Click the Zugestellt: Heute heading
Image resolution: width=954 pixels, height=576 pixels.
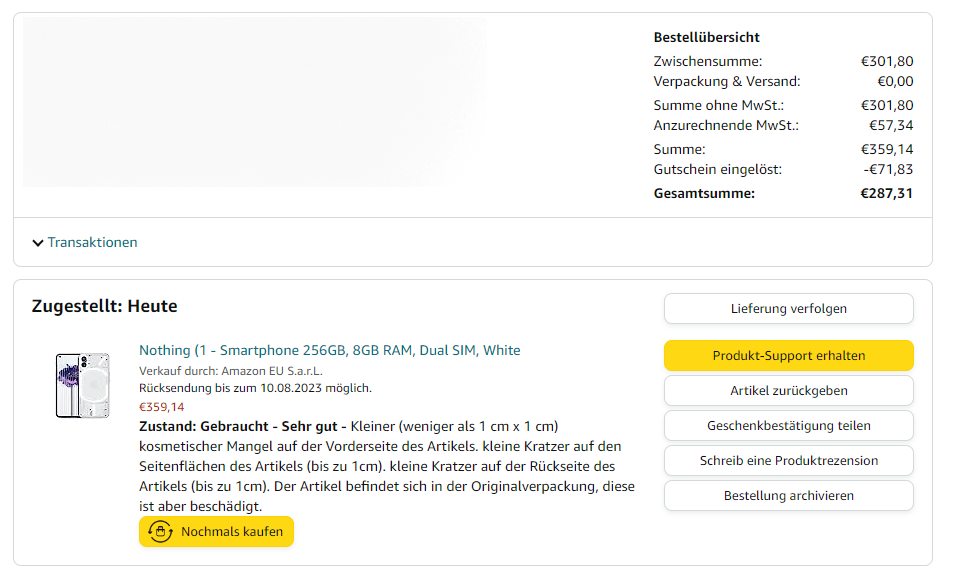pyautogui.click(x=104, y=306)
